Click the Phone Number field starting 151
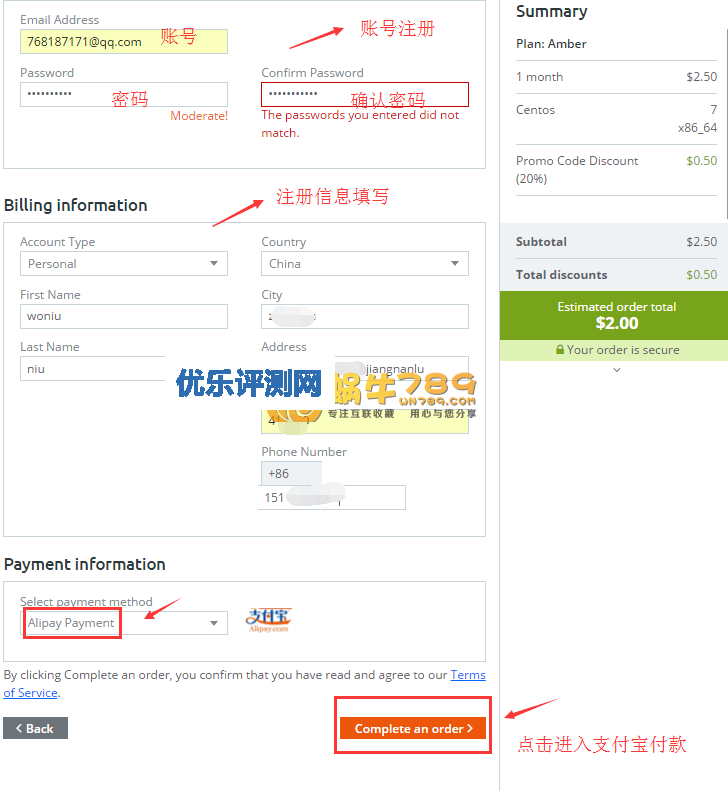The width and height of the screenshot is (728, 791). [332, 497]
